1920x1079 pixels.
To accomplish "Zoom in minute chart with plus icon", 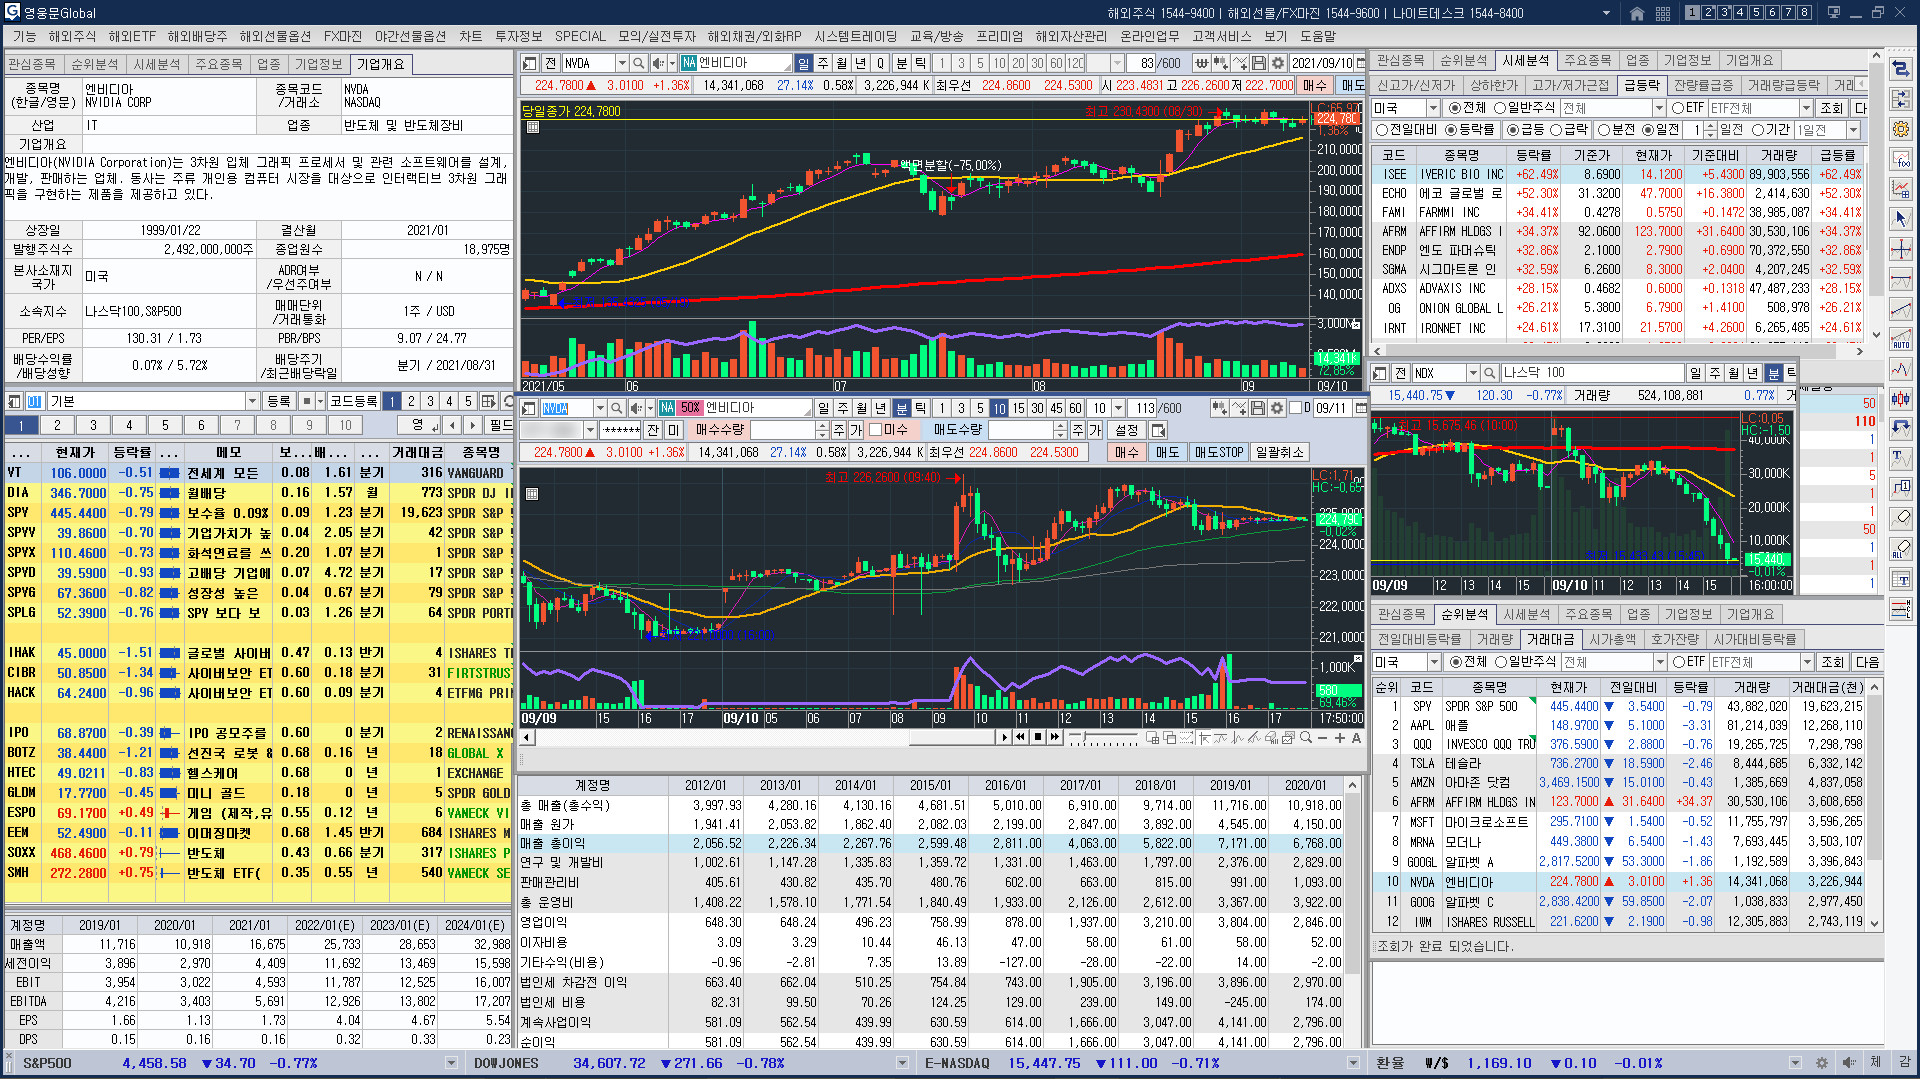I will point(1339,738).
